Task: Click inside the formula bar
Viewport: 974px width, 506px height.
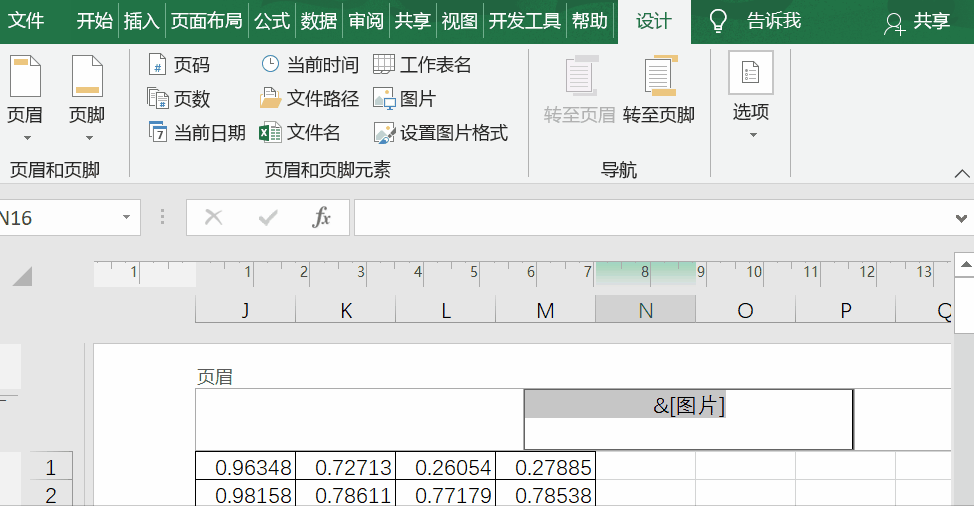Action: coord(652,217)
